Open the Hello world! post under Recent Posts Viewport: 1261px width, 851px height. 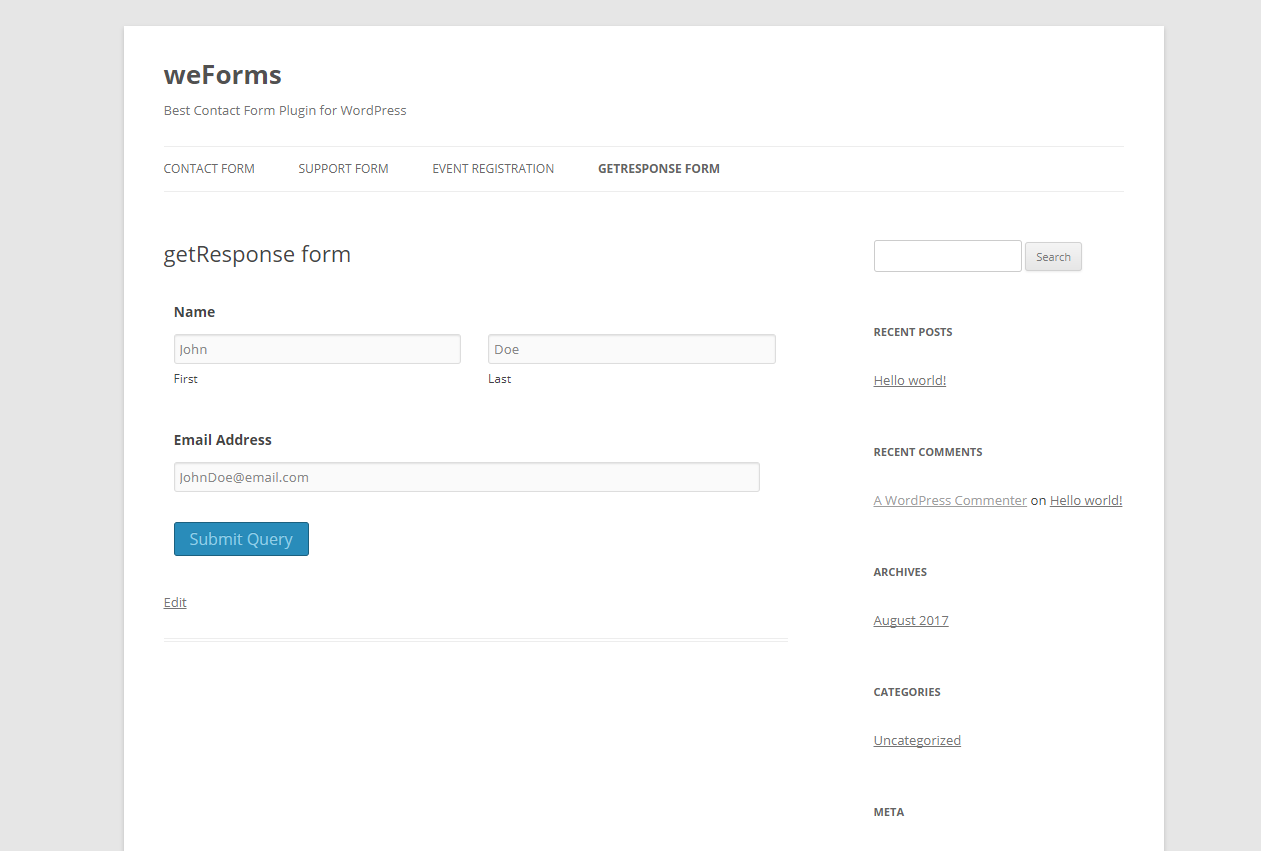tap(909, 380)
